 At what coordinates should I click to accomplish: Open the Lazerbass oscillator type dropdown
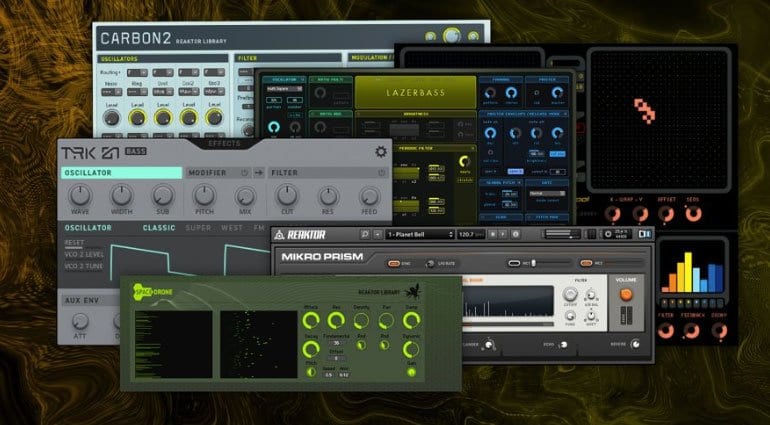[284, 89]
